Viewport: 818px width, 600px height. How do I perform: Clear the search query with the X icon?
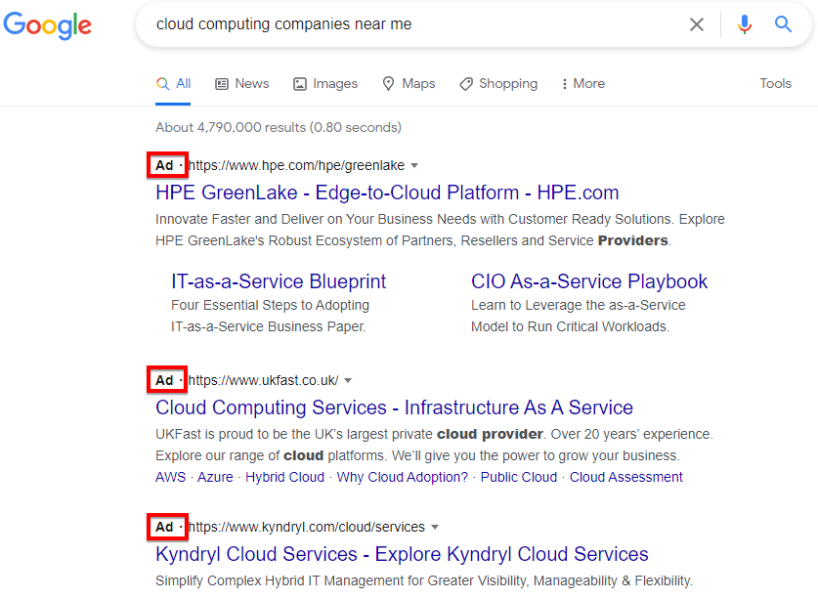pos(696,25)
